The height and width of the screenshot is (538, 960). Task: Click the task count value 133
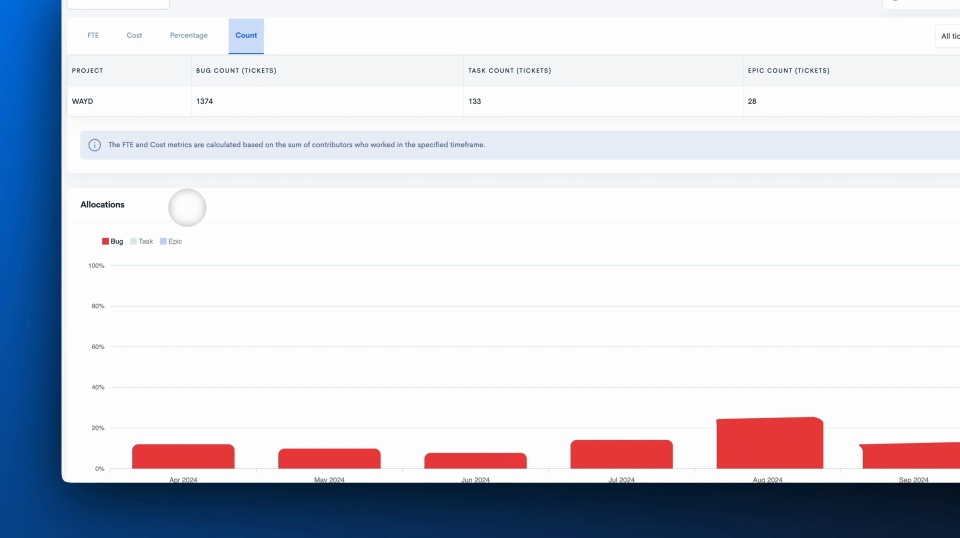(x=474, y=102)
